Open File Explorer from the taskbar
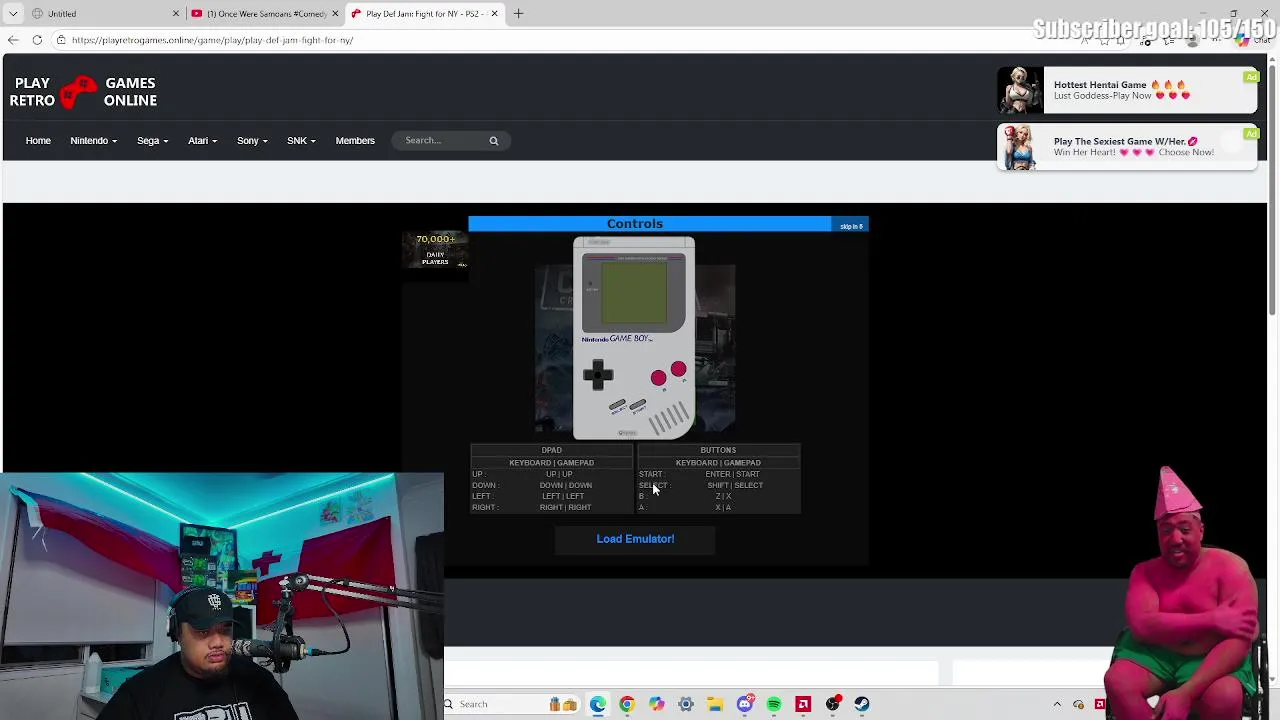 [715, 704]
